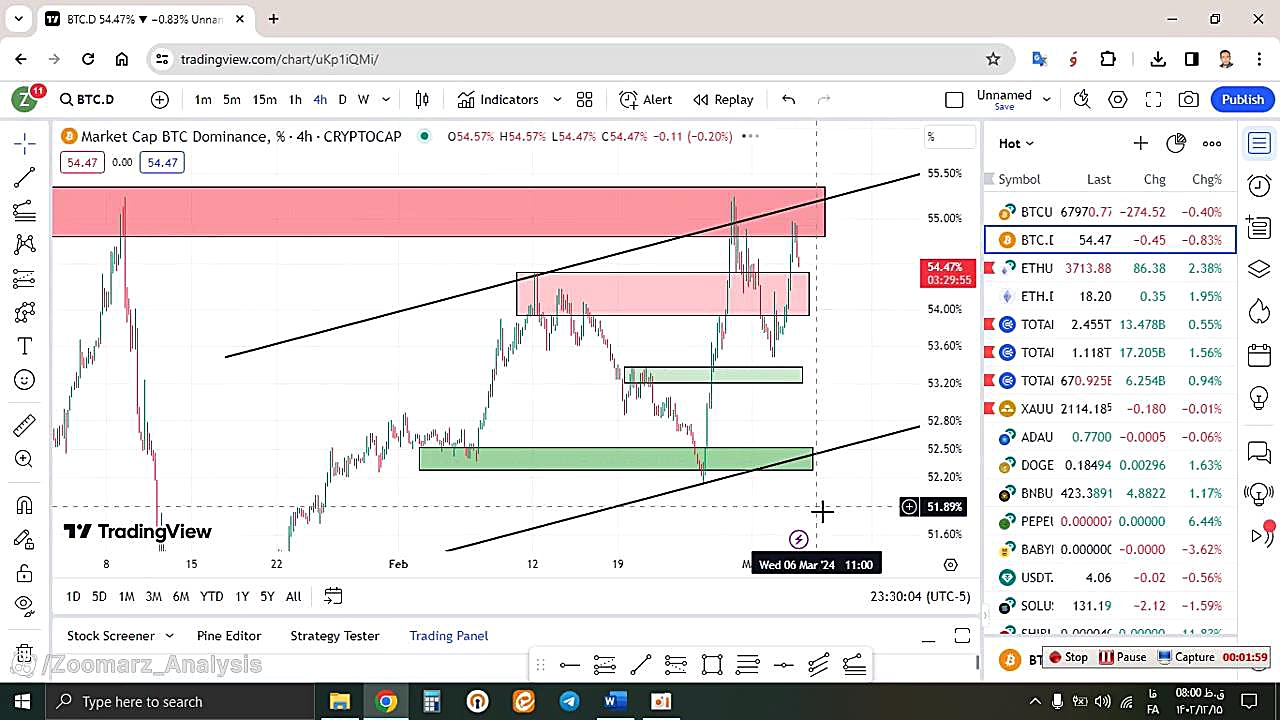Undo the last chart action
1280x720 pixels.
[788, 99]
